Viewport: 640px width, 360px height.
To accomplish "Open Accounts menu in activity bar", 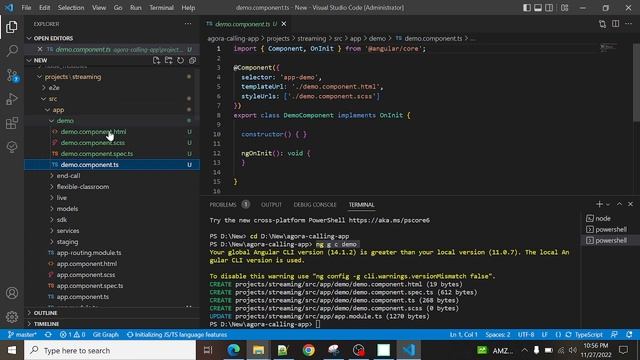I will 12,293.
